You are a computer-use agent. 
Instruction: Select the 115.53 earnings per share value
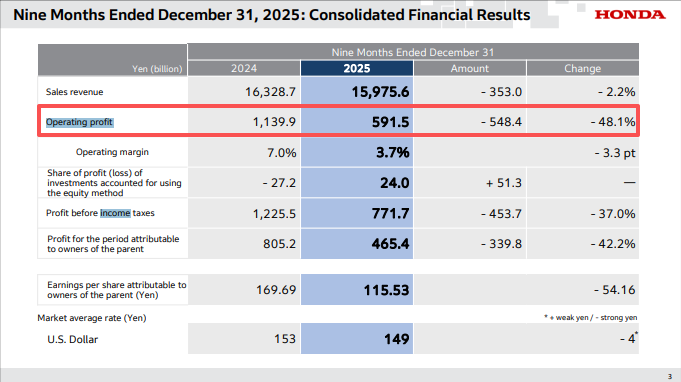click(386, 290)
